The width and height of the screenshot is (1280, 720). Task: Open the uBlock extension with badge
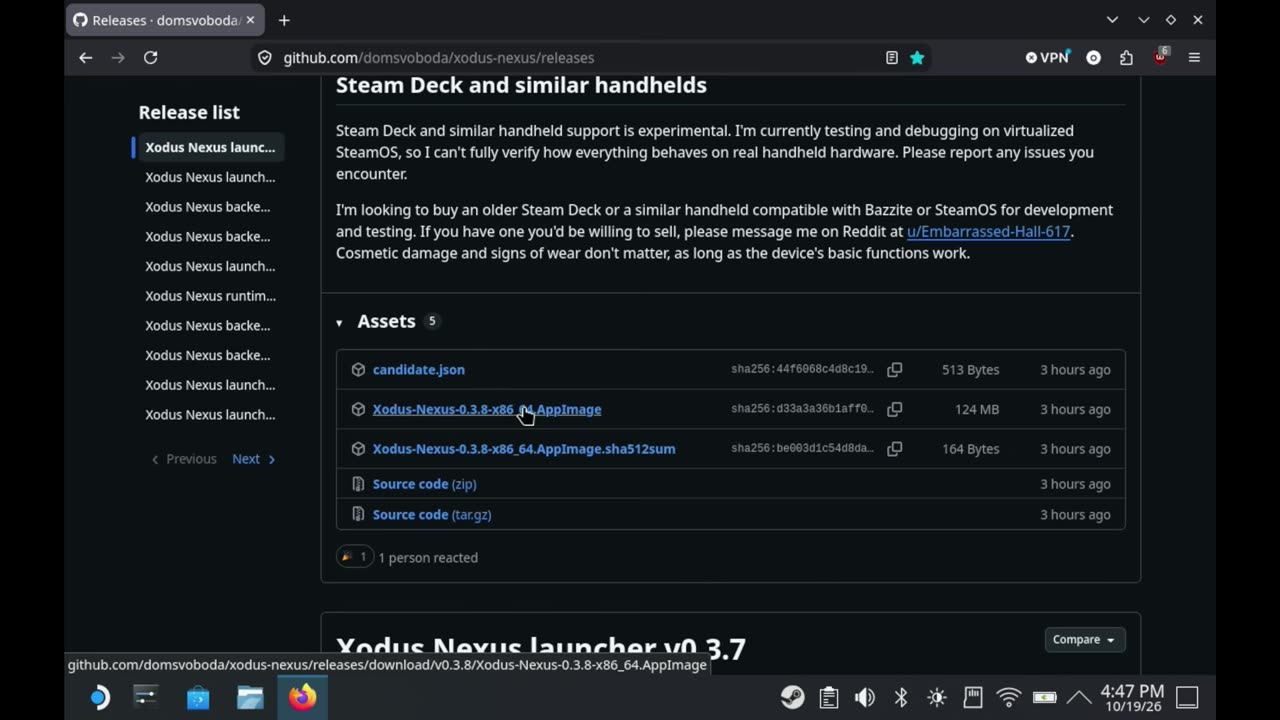click(1160, 56)
